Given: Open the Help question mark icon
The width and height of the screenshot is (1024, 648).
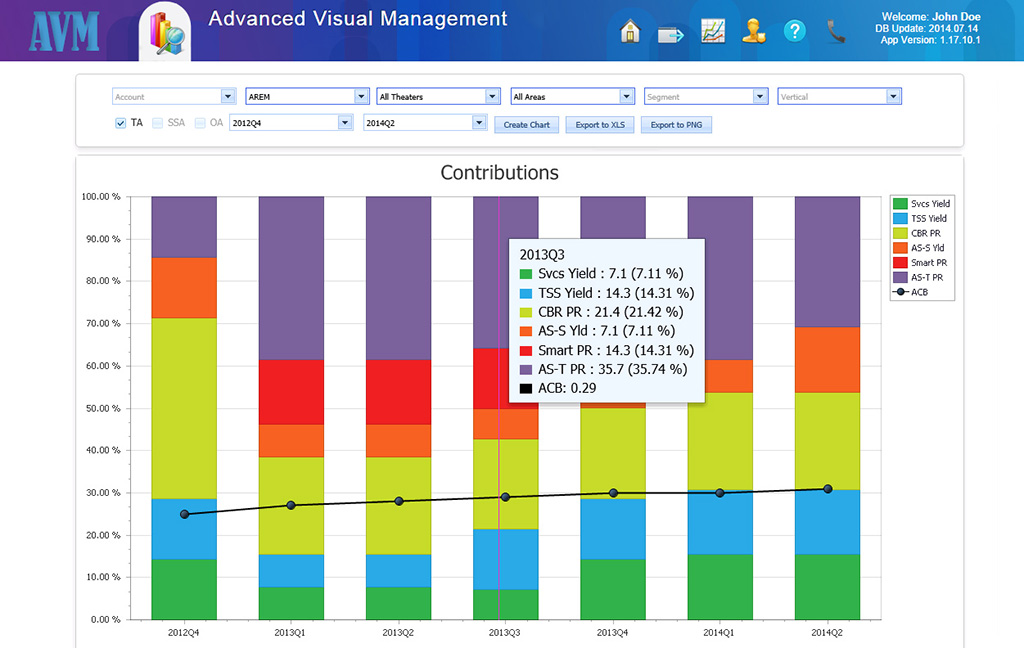Looking at the screenshot, I should click(794, 32).
